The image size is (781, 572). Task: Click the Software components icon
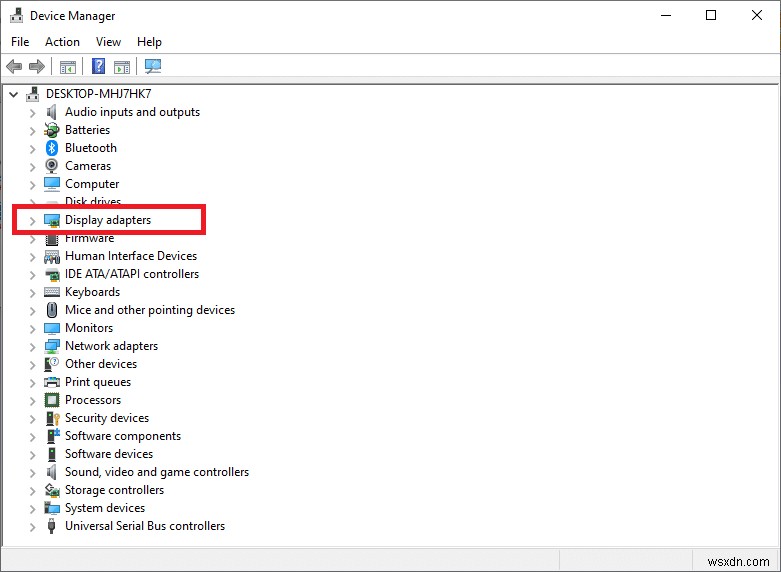pos(52,436)
